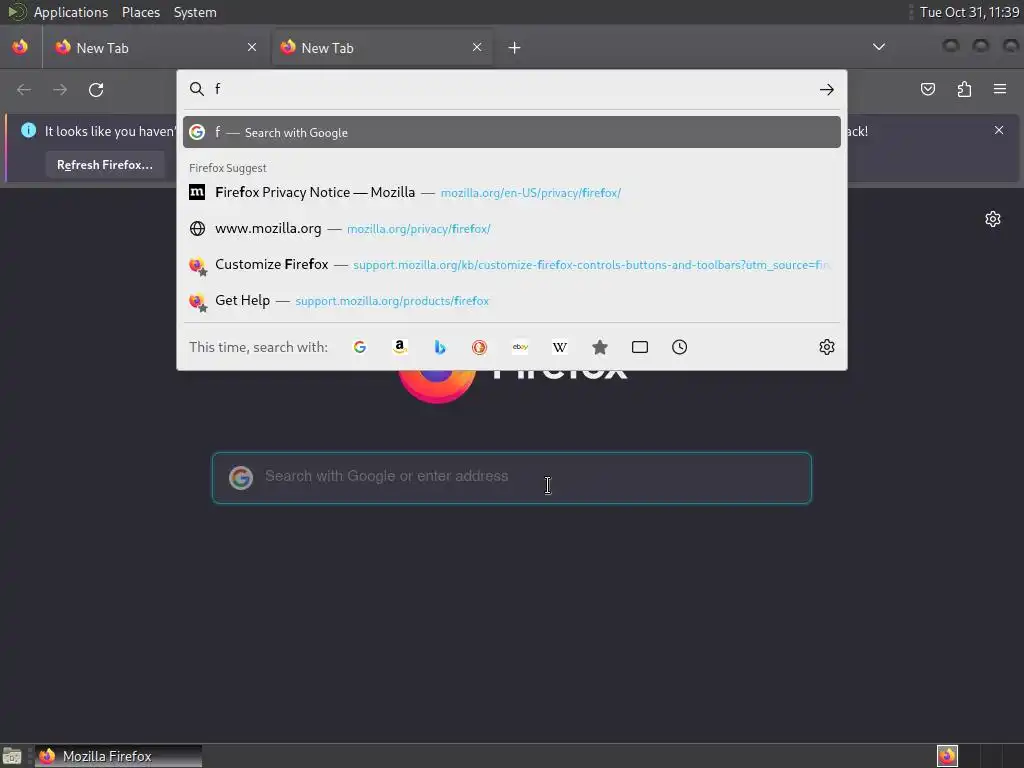The height and width of the screenshot is (768, 1024).
Task: Search in History via clock icon
Action: [679, 347]
